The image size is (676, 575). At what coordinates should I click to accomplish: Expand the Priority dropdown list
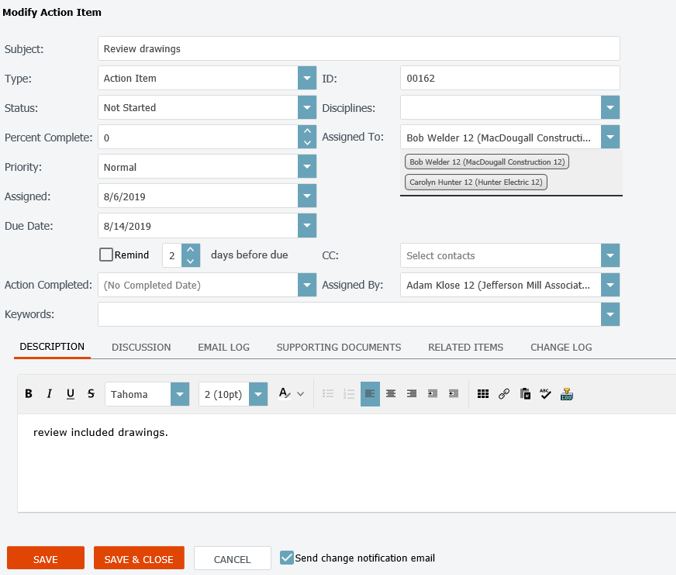307,166
